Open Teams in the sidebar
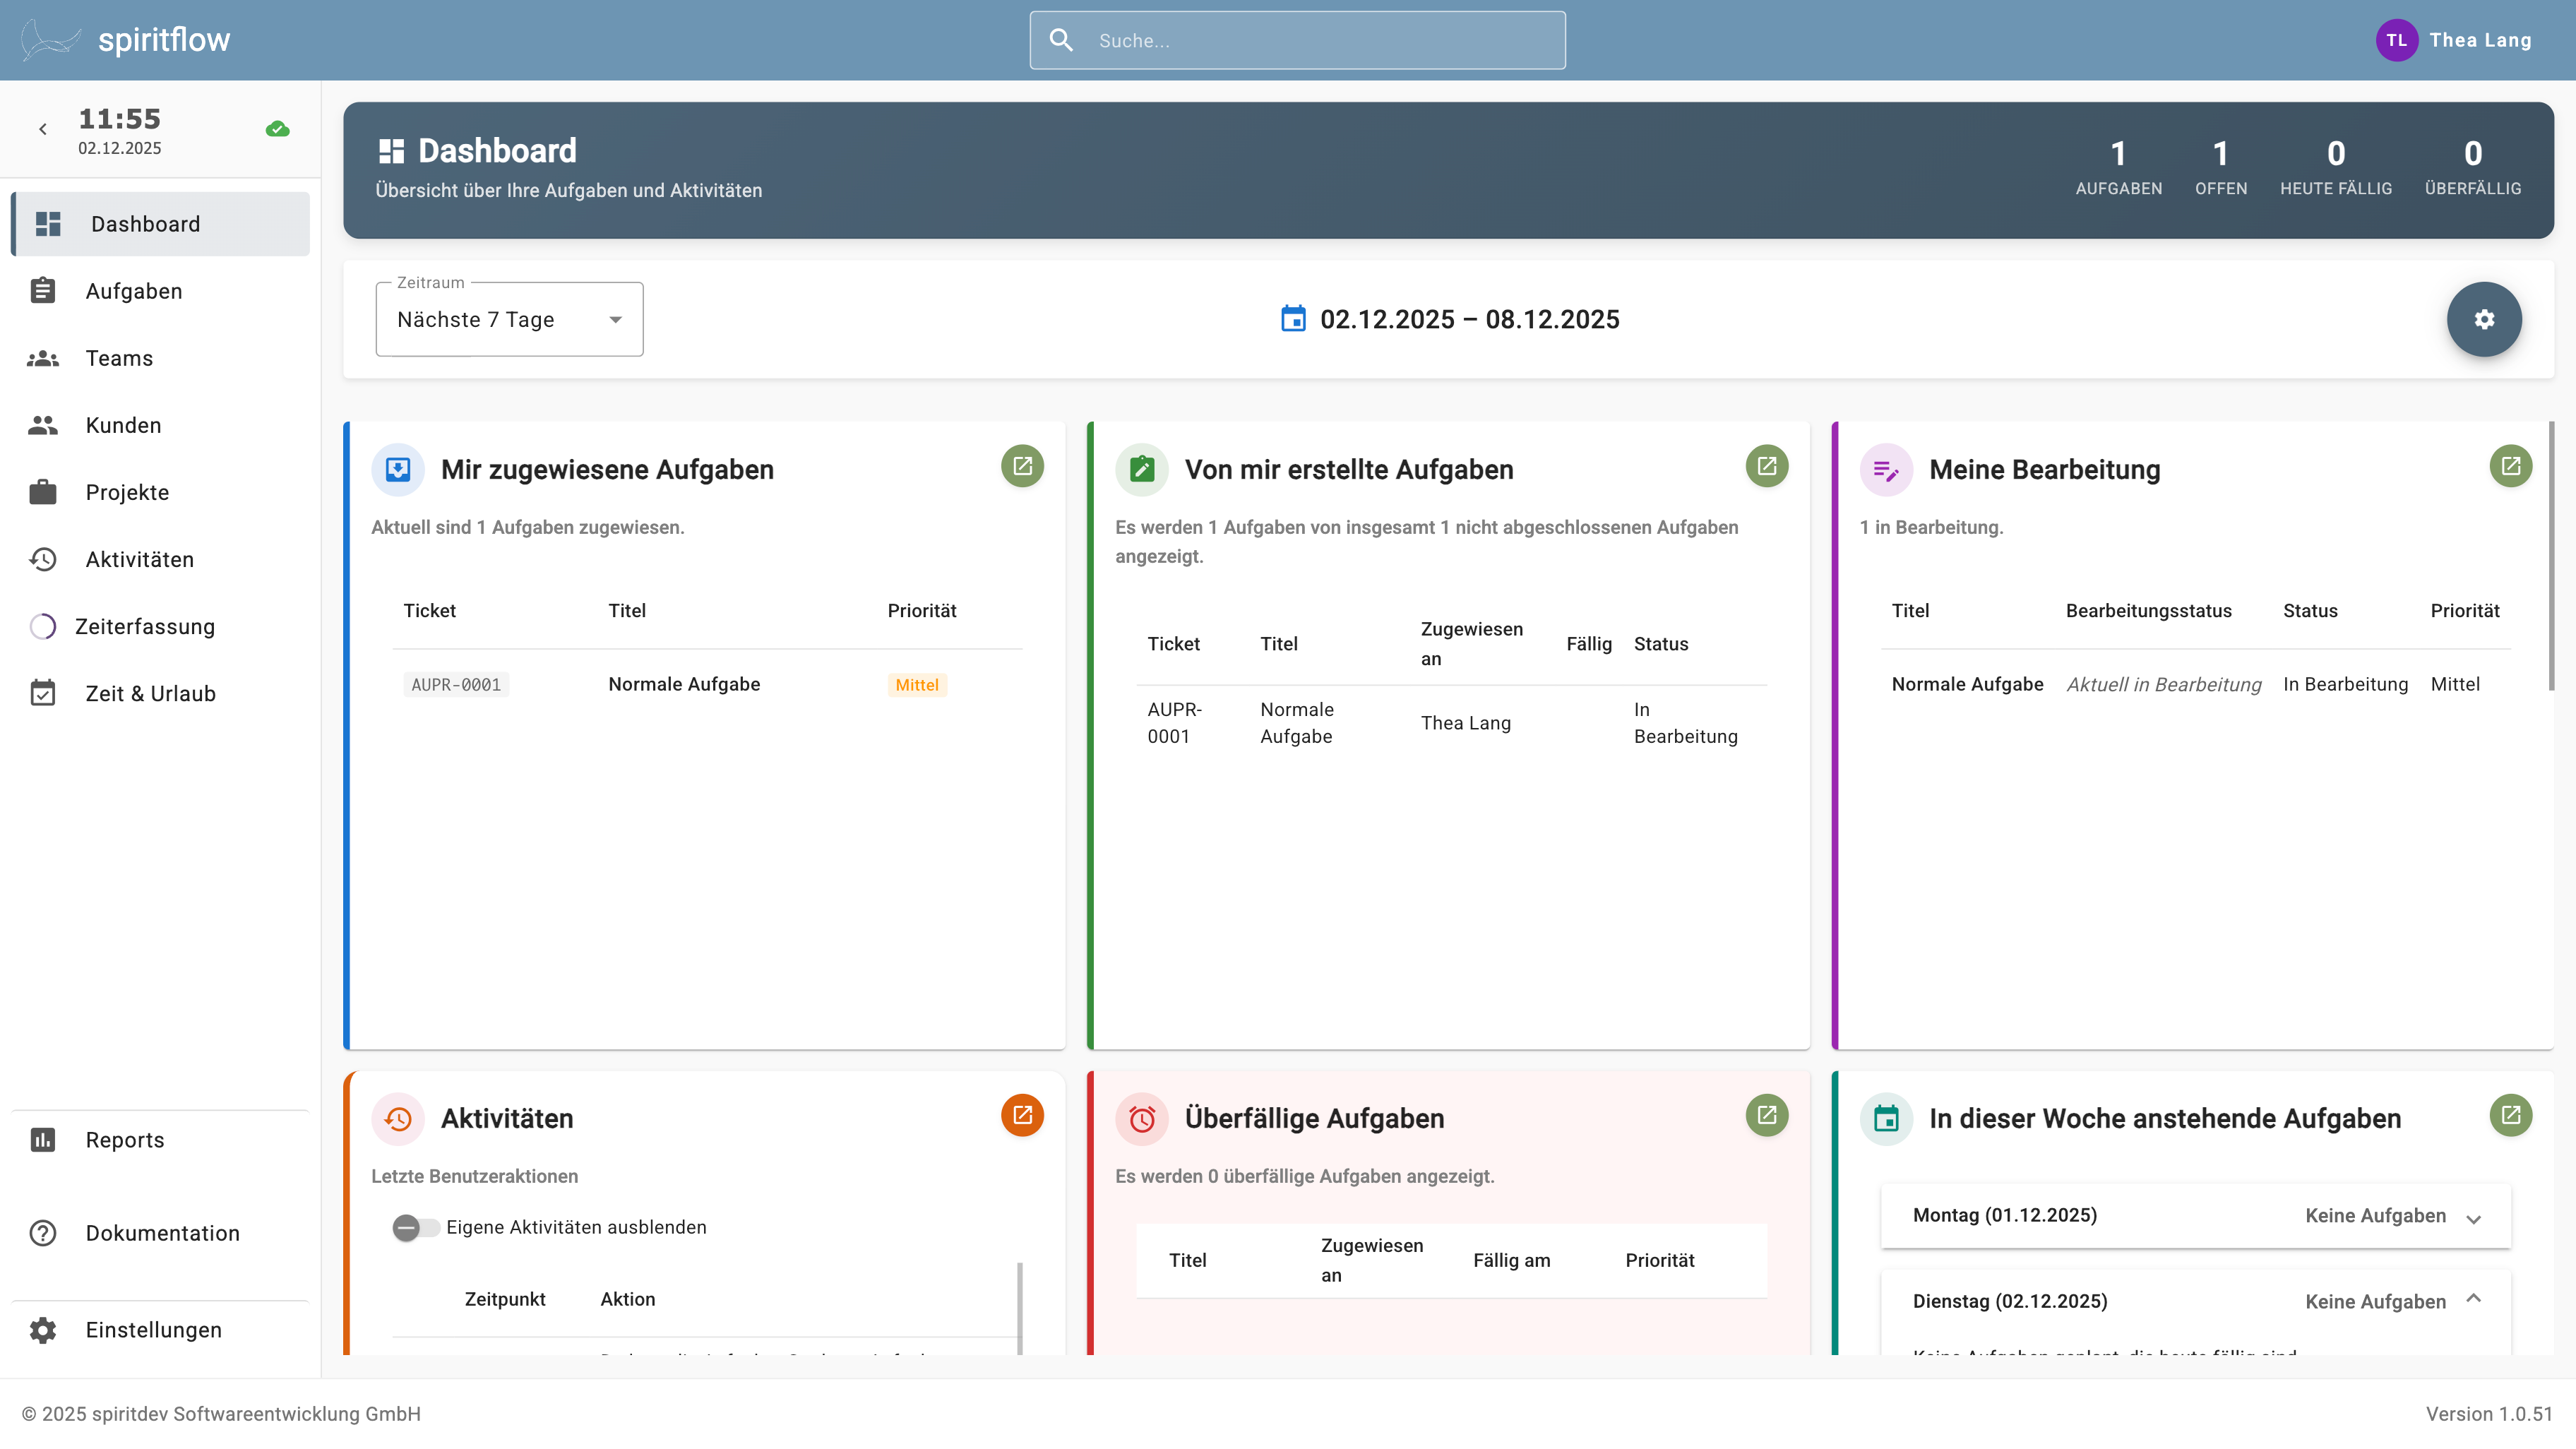2576x1449 pixels. click(x=160, y=358)
